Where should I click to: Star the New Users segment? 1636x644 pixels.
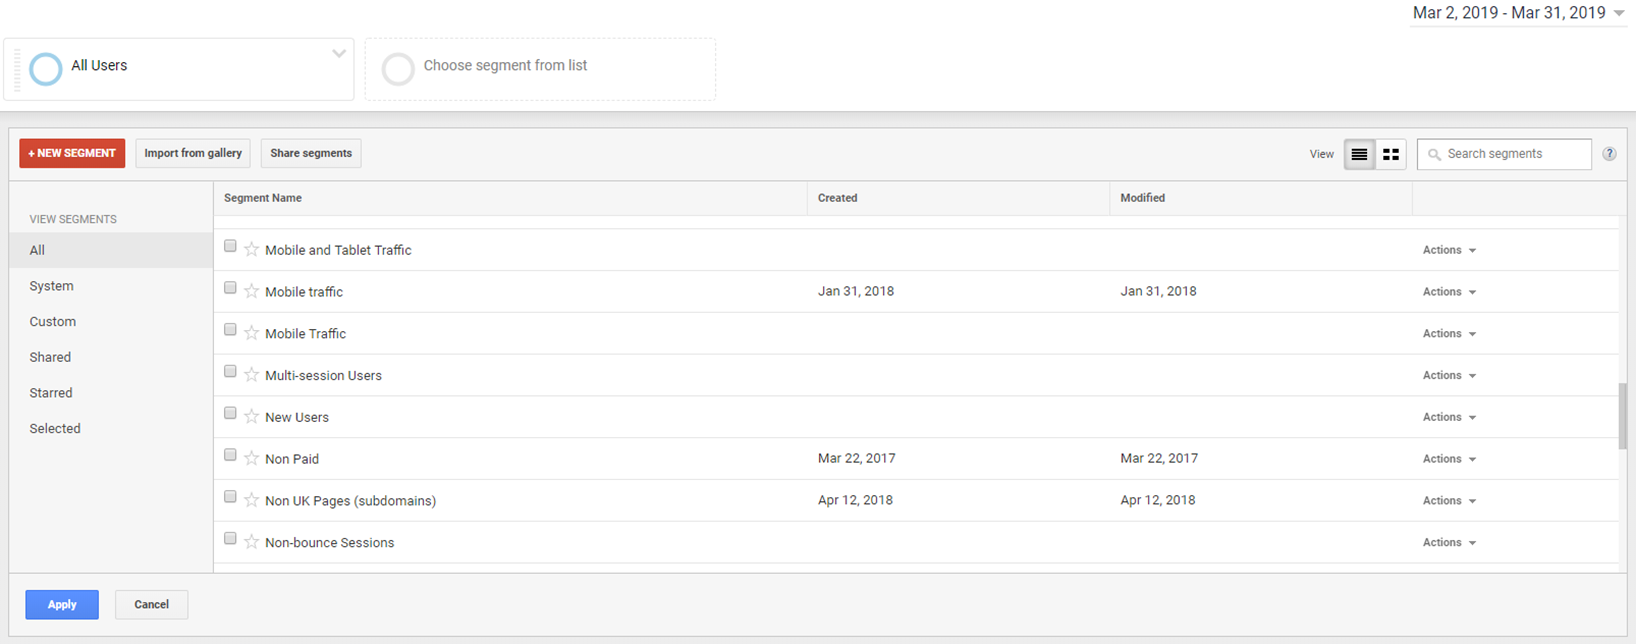[x=252, y=417]
